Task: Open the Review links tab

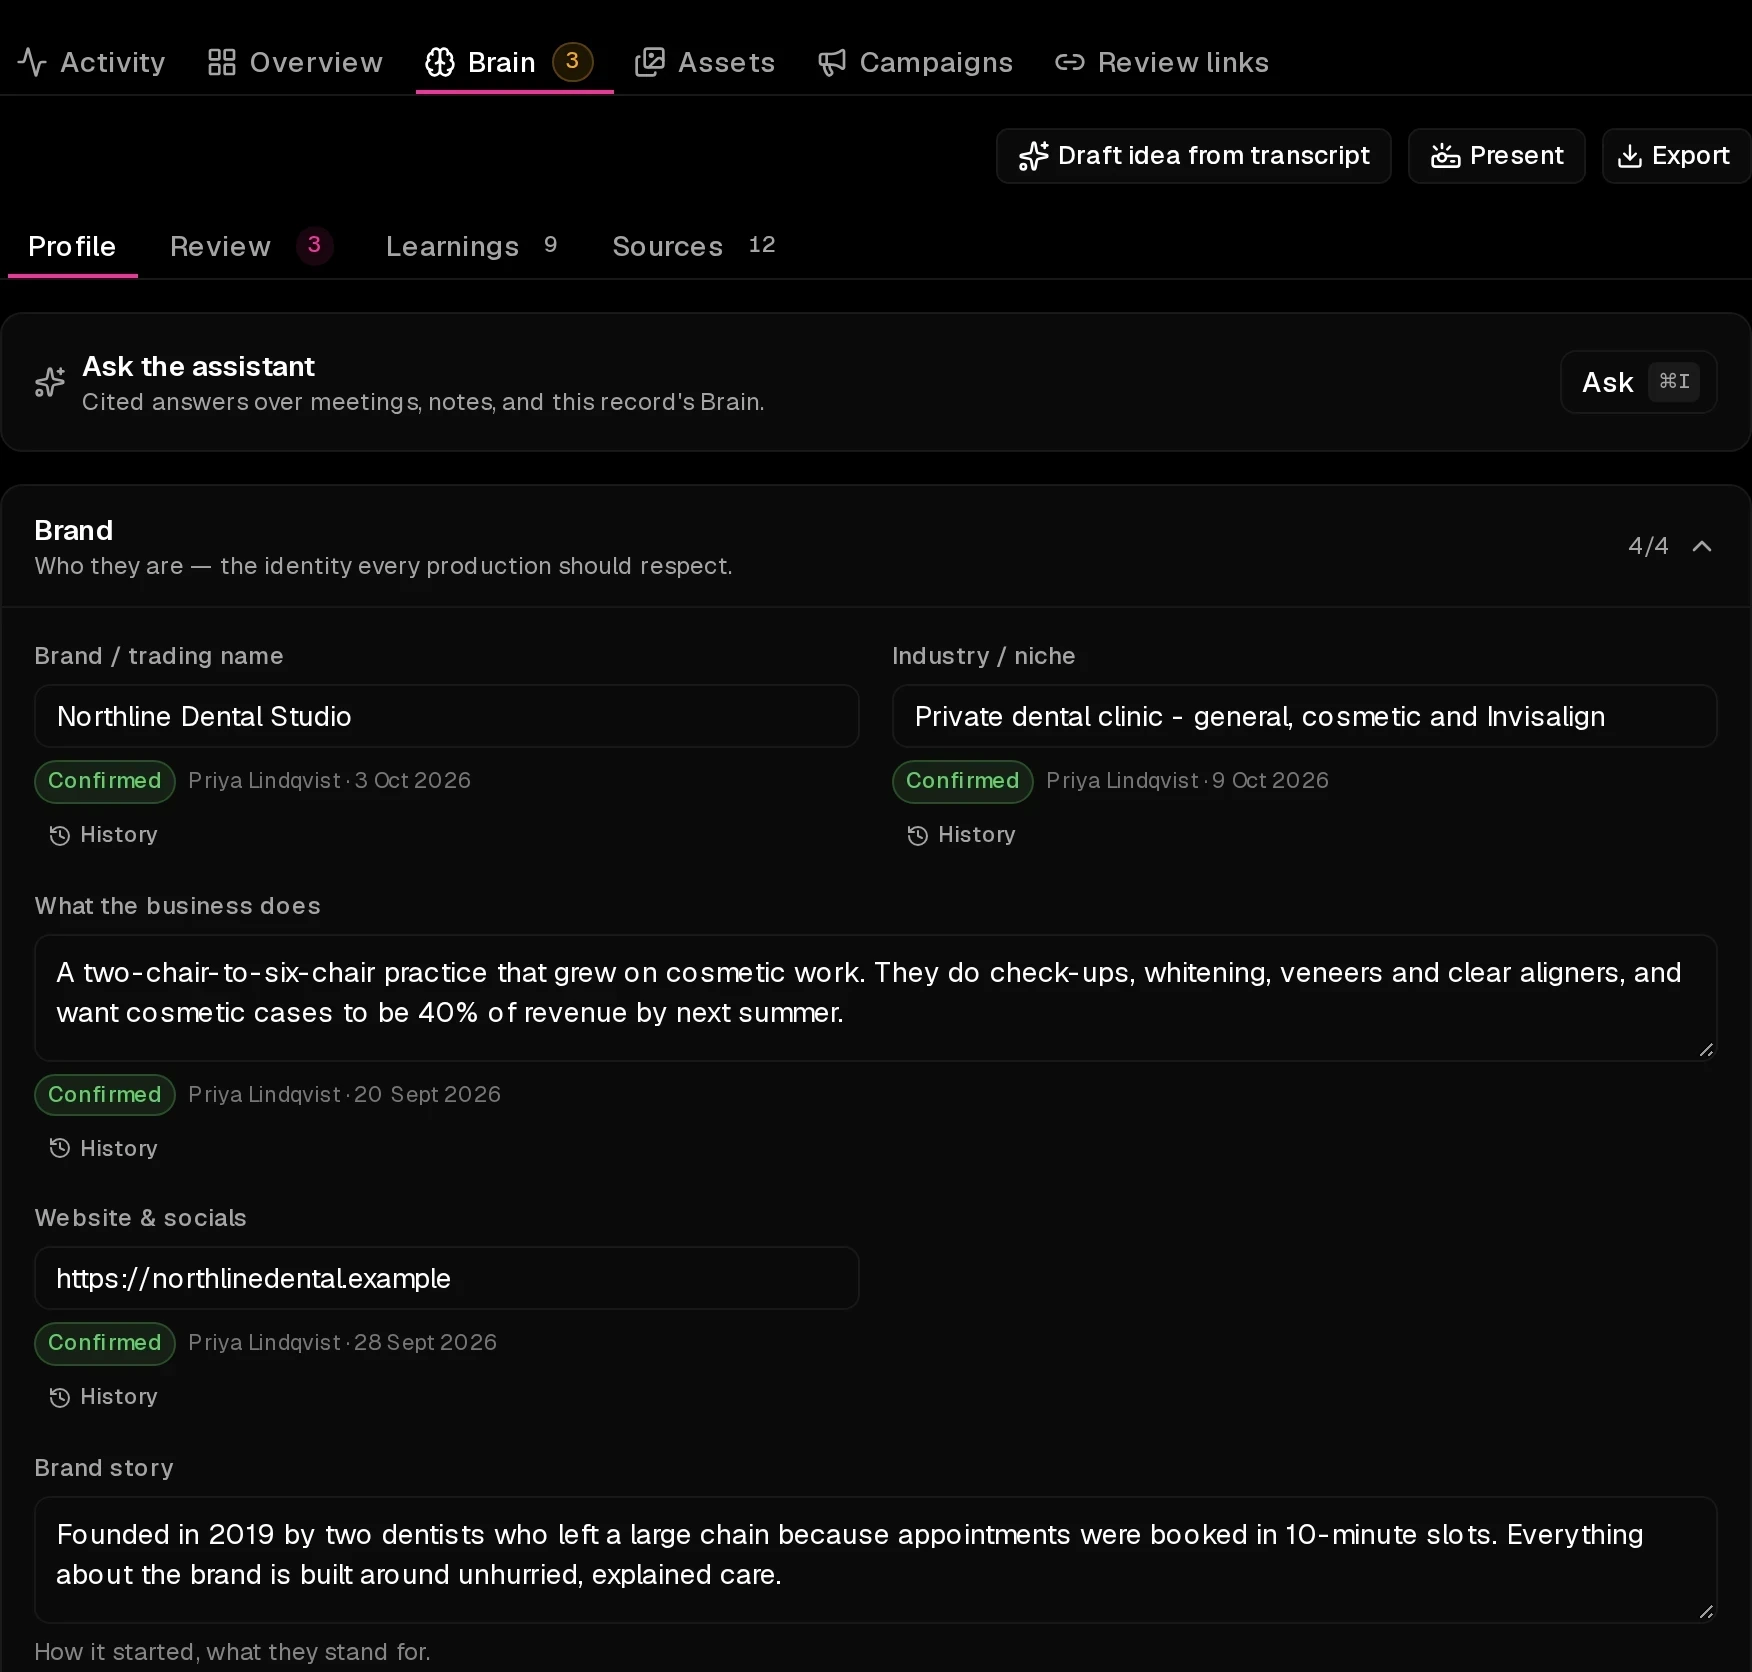Action: [1162, 62]
